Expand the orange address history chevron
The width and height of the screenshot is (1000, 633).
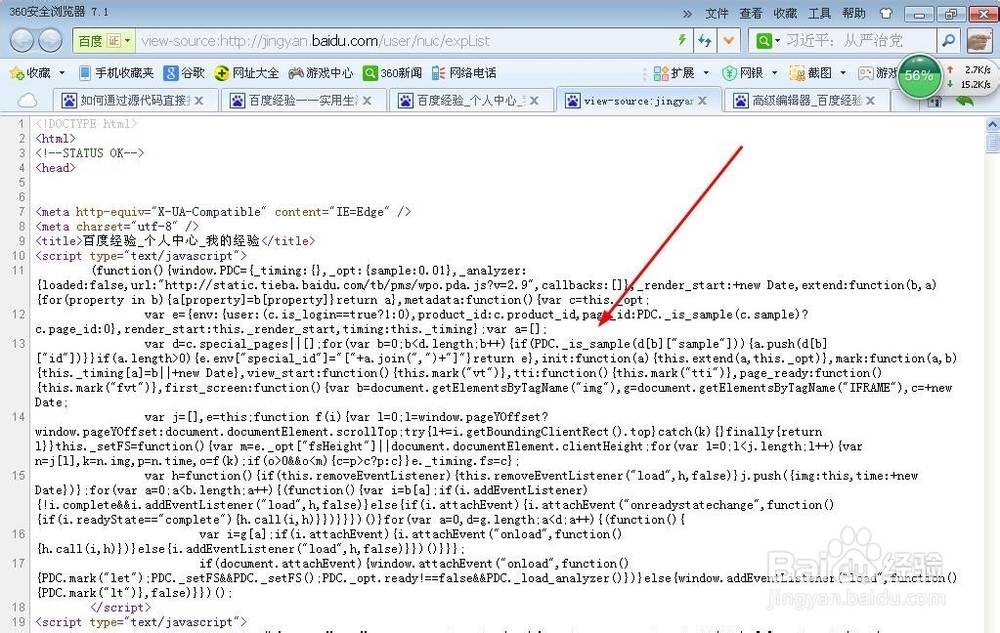tap(728, 41)
